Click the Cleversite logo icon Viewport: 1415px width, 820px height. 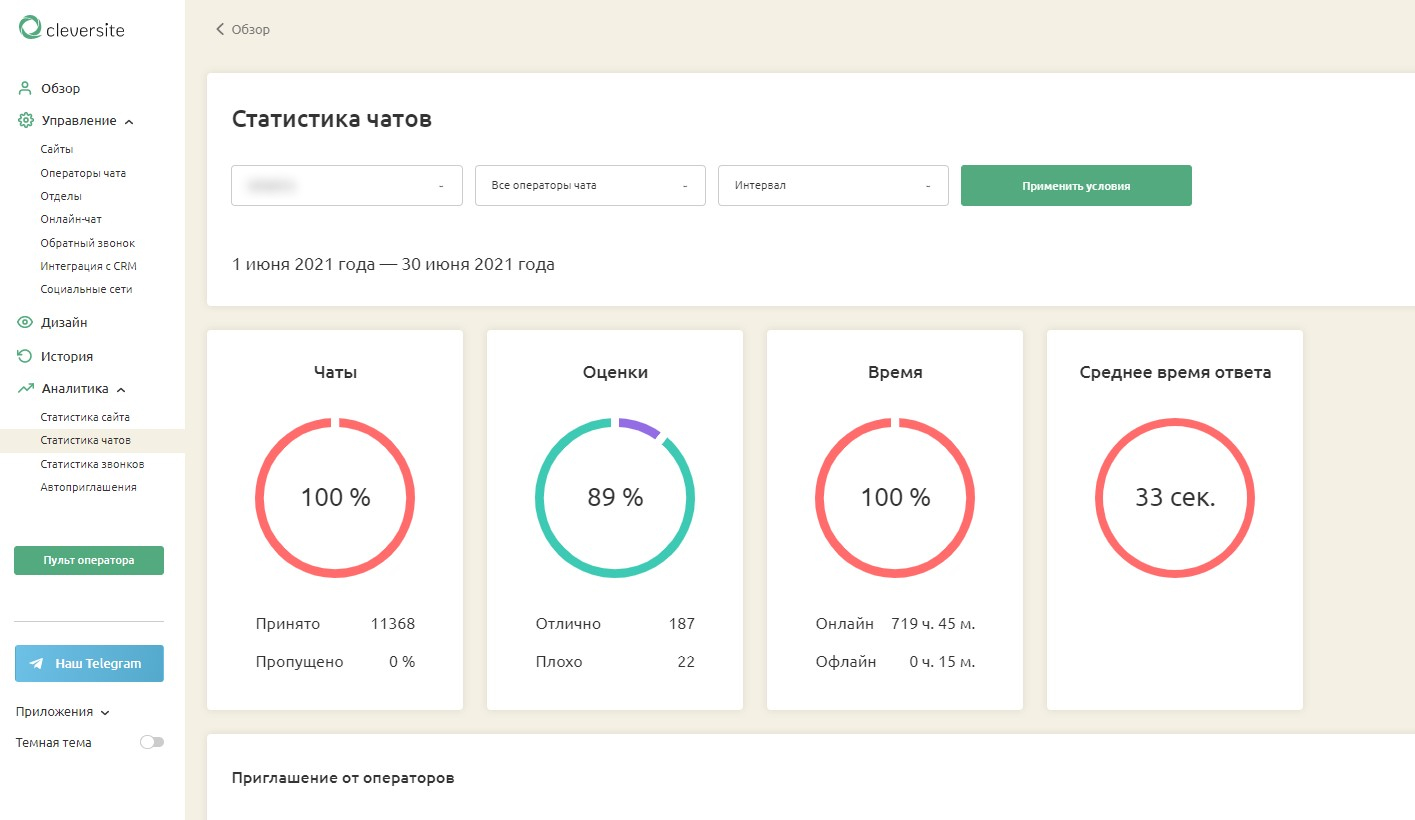tap(30, 28)
